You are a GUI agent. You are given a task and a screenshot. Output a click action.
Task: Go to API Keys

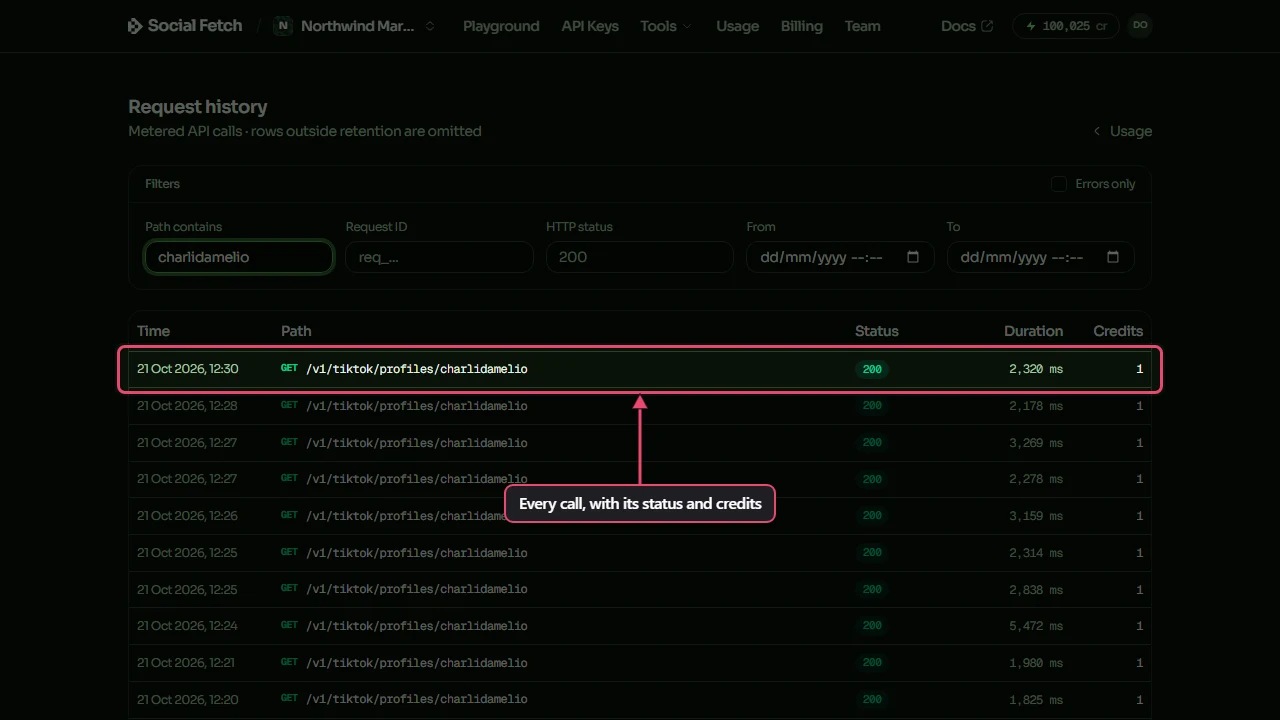click(x=590, y=26)
